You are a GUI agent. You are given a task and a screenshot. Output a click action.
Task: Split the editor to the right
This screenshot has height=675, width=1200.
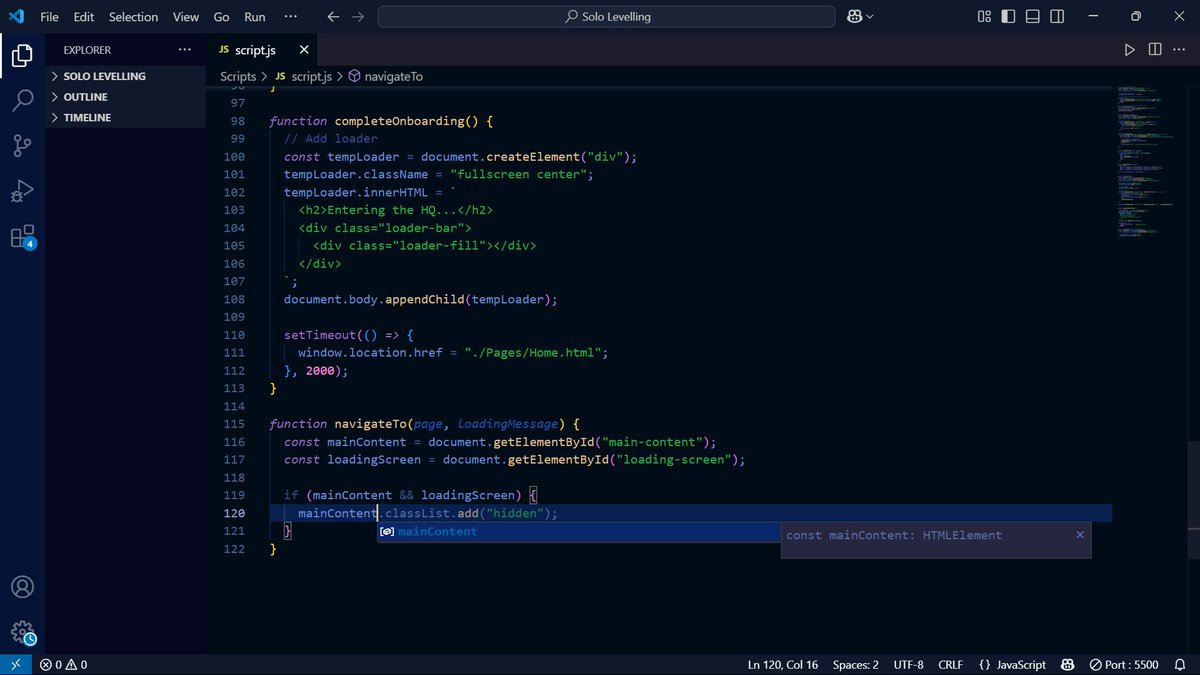pos(1155,50)
